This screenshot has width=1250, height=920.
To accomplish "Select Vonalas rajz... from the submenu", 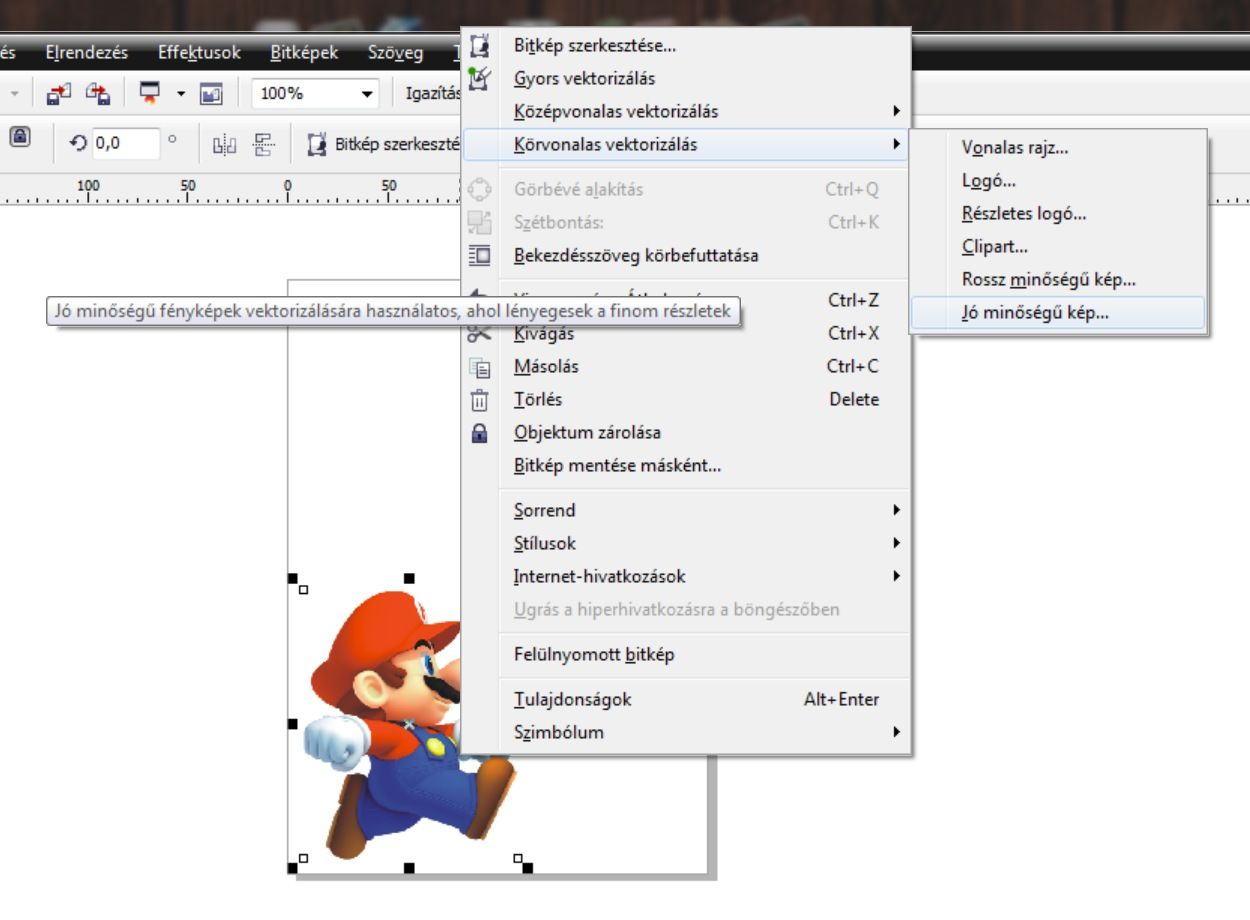I will coord(1058,148).
